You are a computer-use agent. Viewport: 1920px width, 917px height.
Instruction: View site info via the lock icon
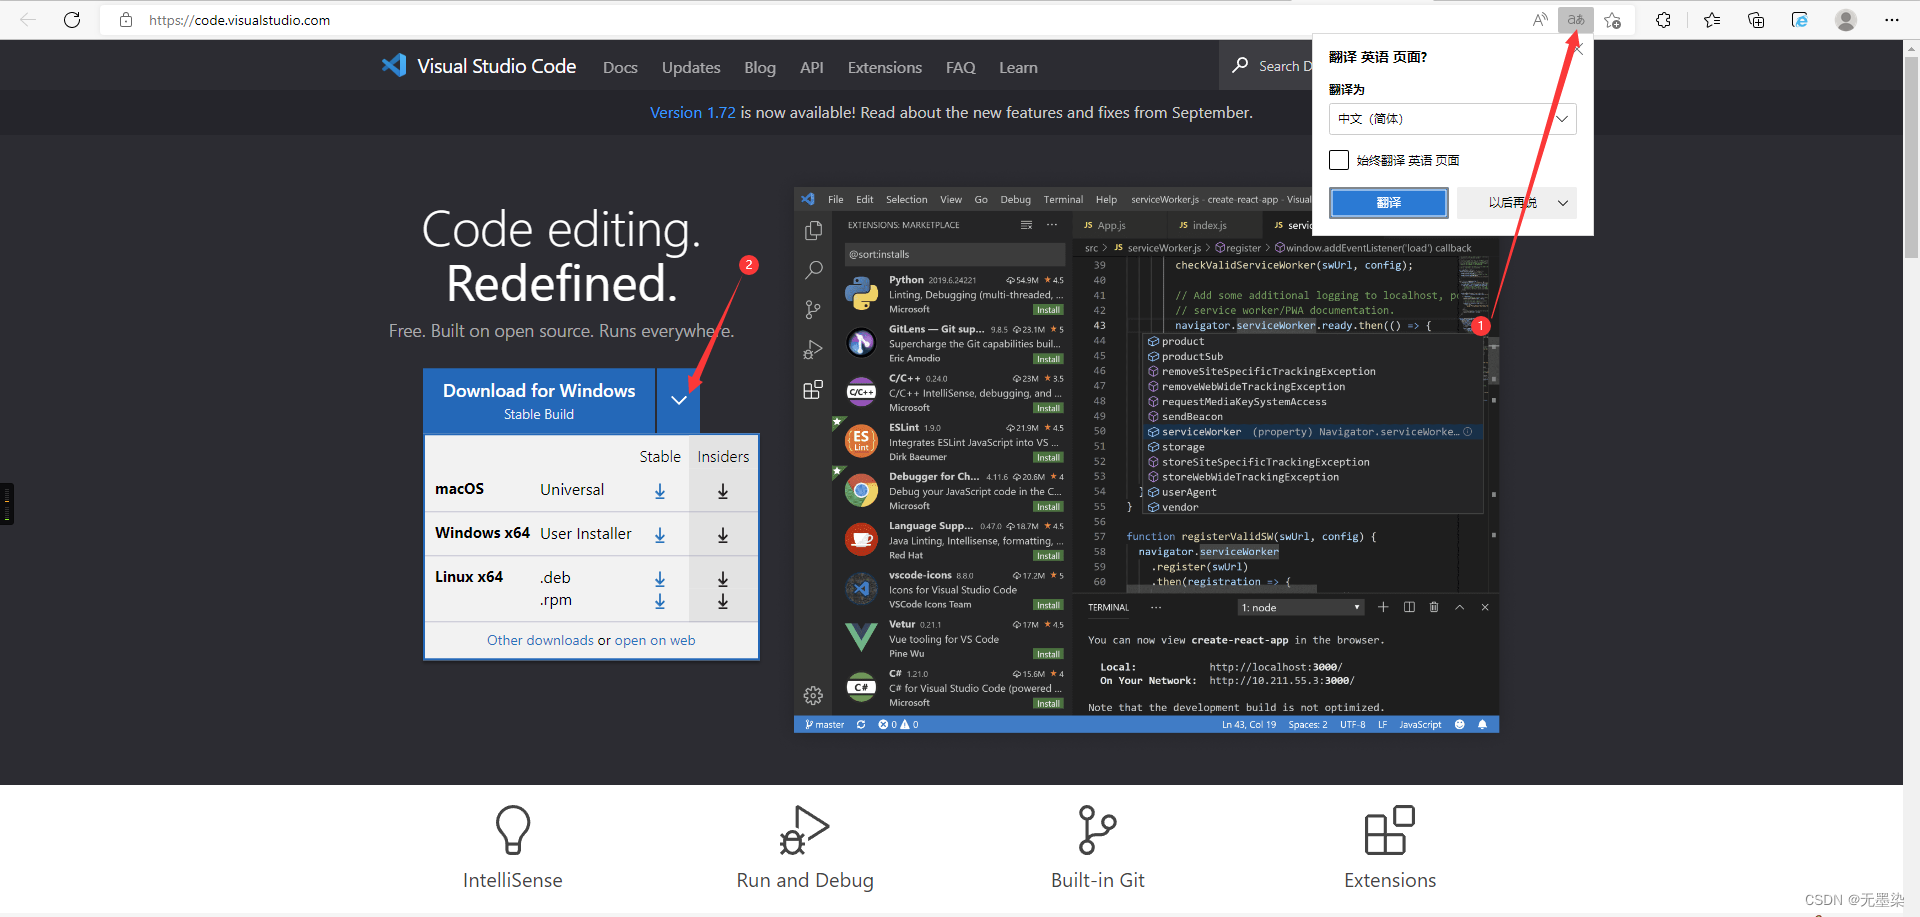click(x=126, y=20)
